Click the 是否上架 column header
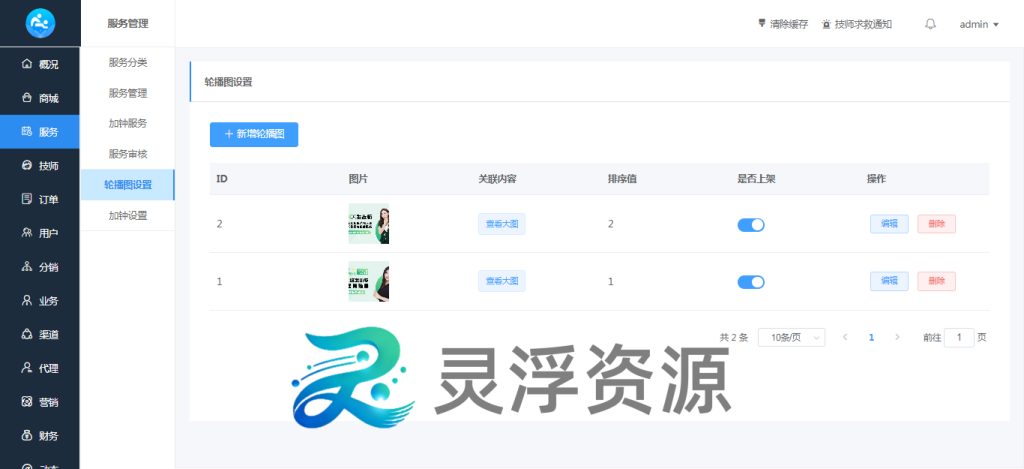This screenshot has height=469, width=1024. click(x=756, y=179)
